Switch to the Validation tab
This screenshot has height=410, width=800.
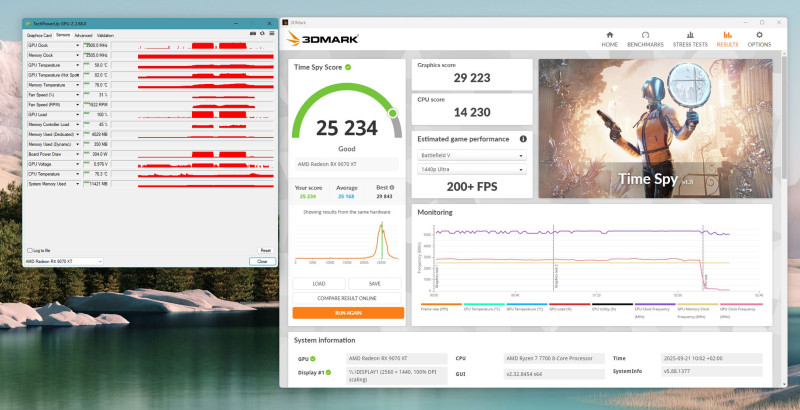tap(105, 35)
